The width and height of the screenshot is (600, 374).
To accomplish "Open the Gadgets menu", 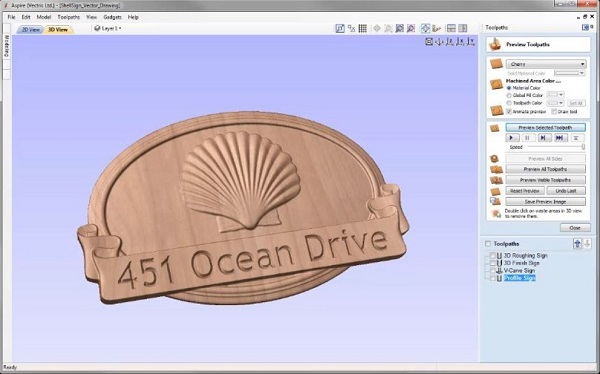I will pyautogui.click(x=112, y=17).
